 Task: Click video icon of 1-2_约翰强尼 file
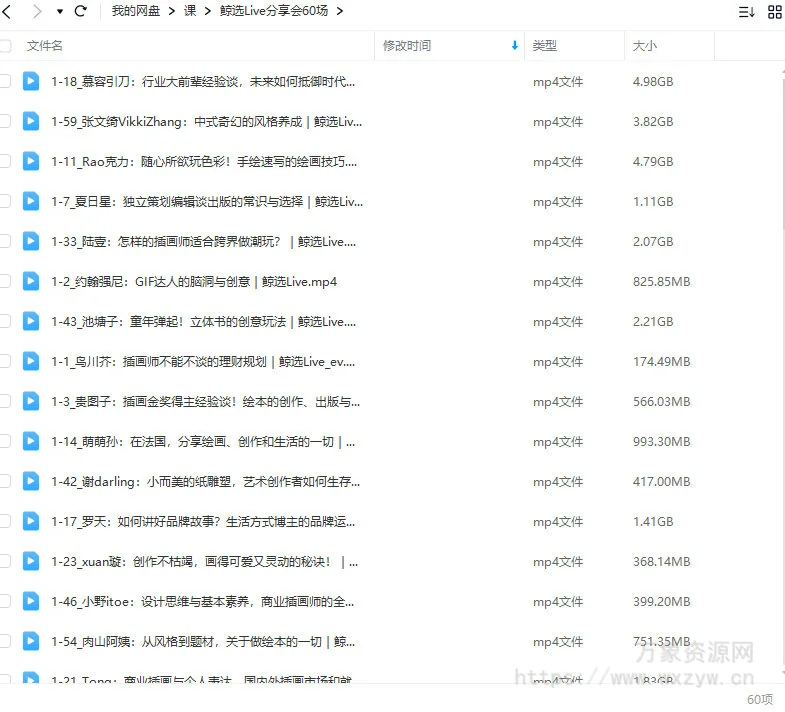31,281
